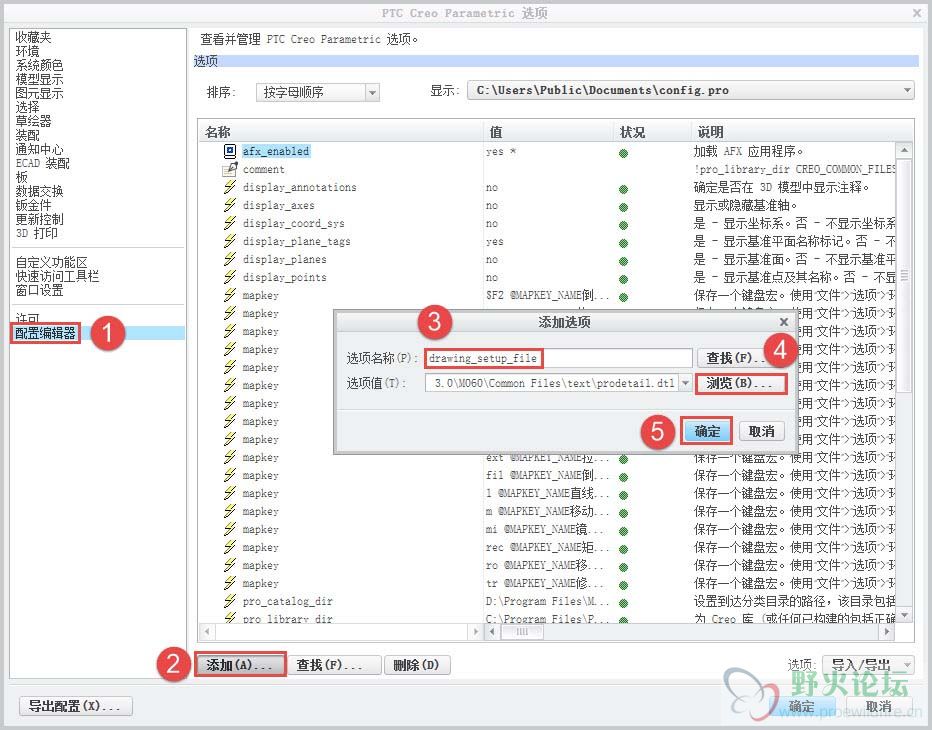The image size is (932, 730).
Task: Confirm the 添加选项 dialog with 确定
Action: [x=707, y=431]
